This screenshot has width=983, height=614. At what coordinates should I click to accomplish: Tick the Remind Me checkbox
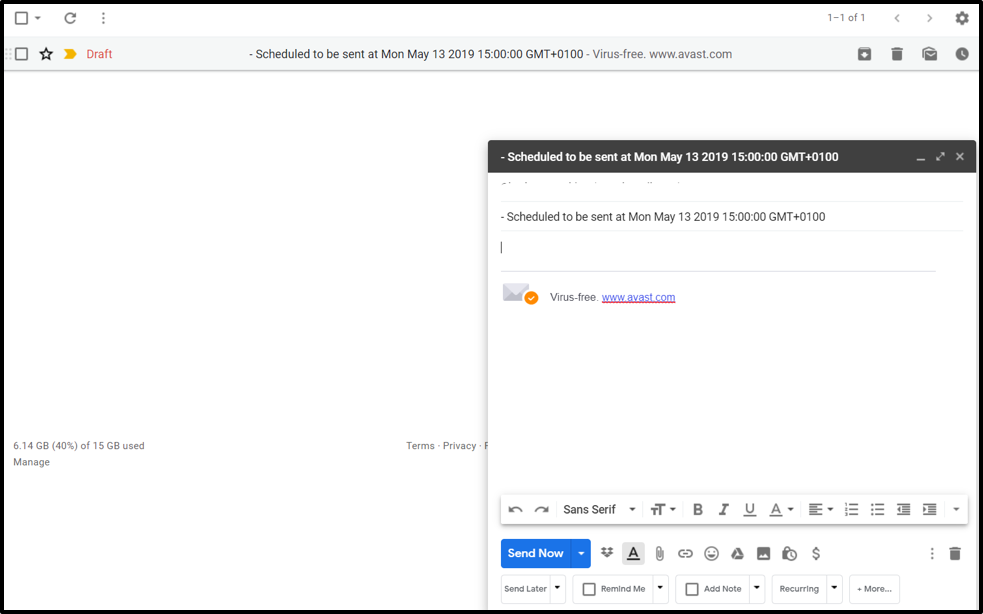click(x=589, y=589)
